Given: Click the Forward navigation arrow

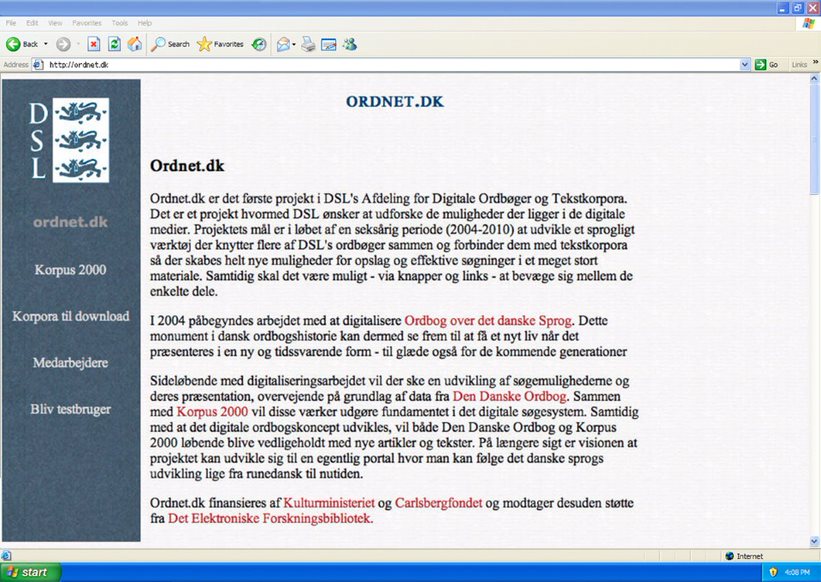Looking at the screenshot, I should 63,44.
